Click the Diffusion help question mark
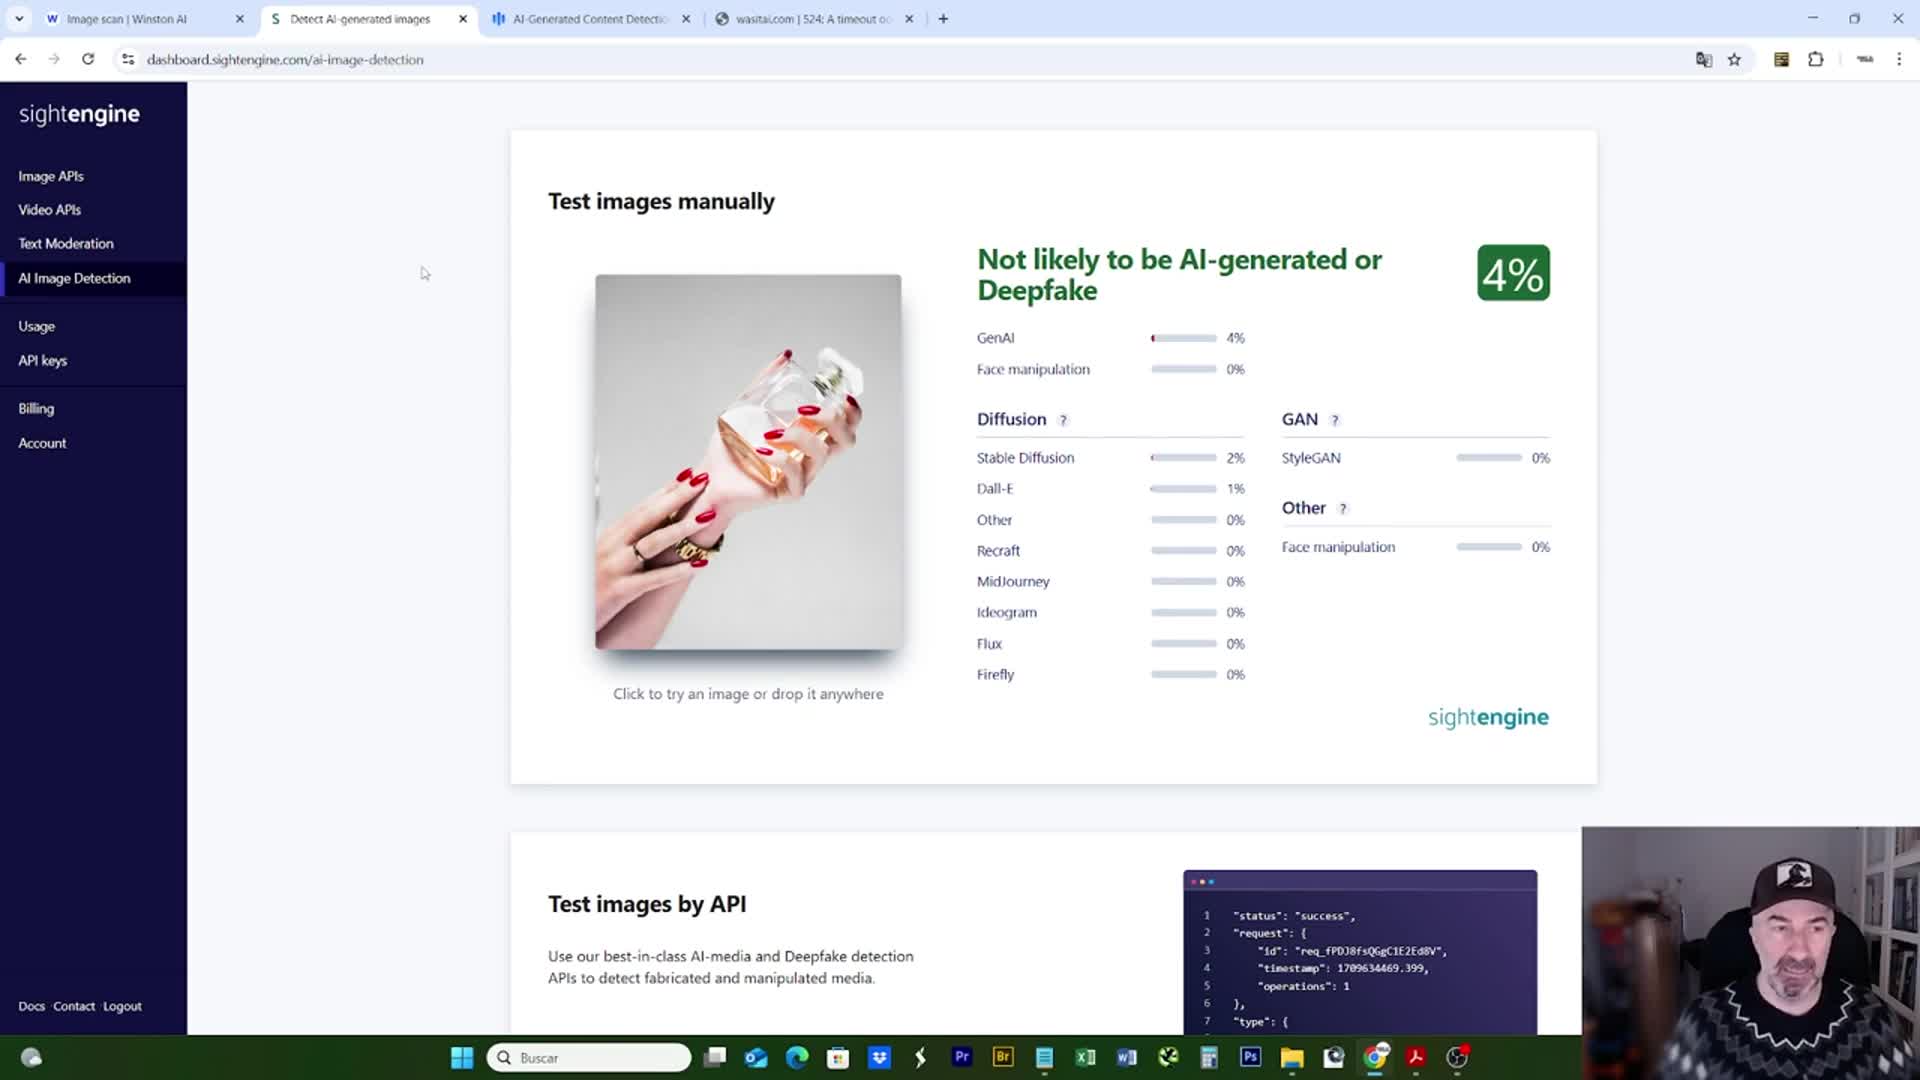 pos(1063,420)
